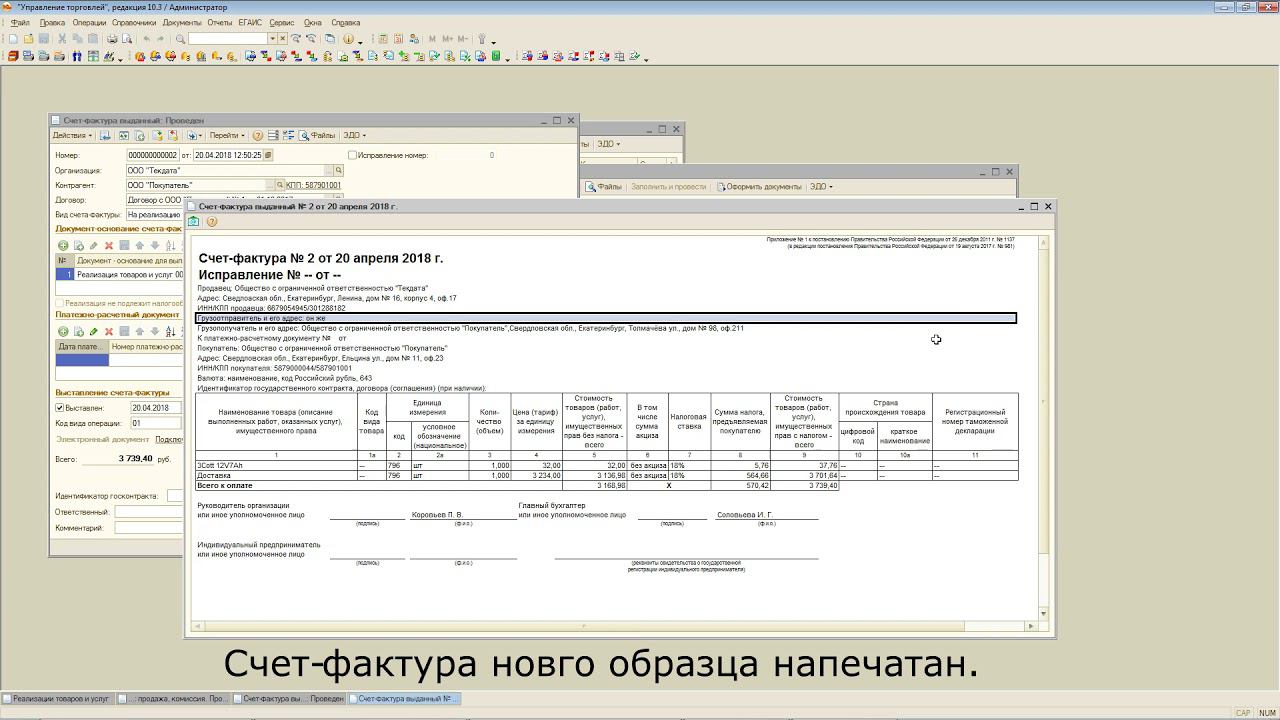This screenshot has width=1280, height=720.
Task: Click the Print preview icon in main toolbar
Action: [126, 39]
